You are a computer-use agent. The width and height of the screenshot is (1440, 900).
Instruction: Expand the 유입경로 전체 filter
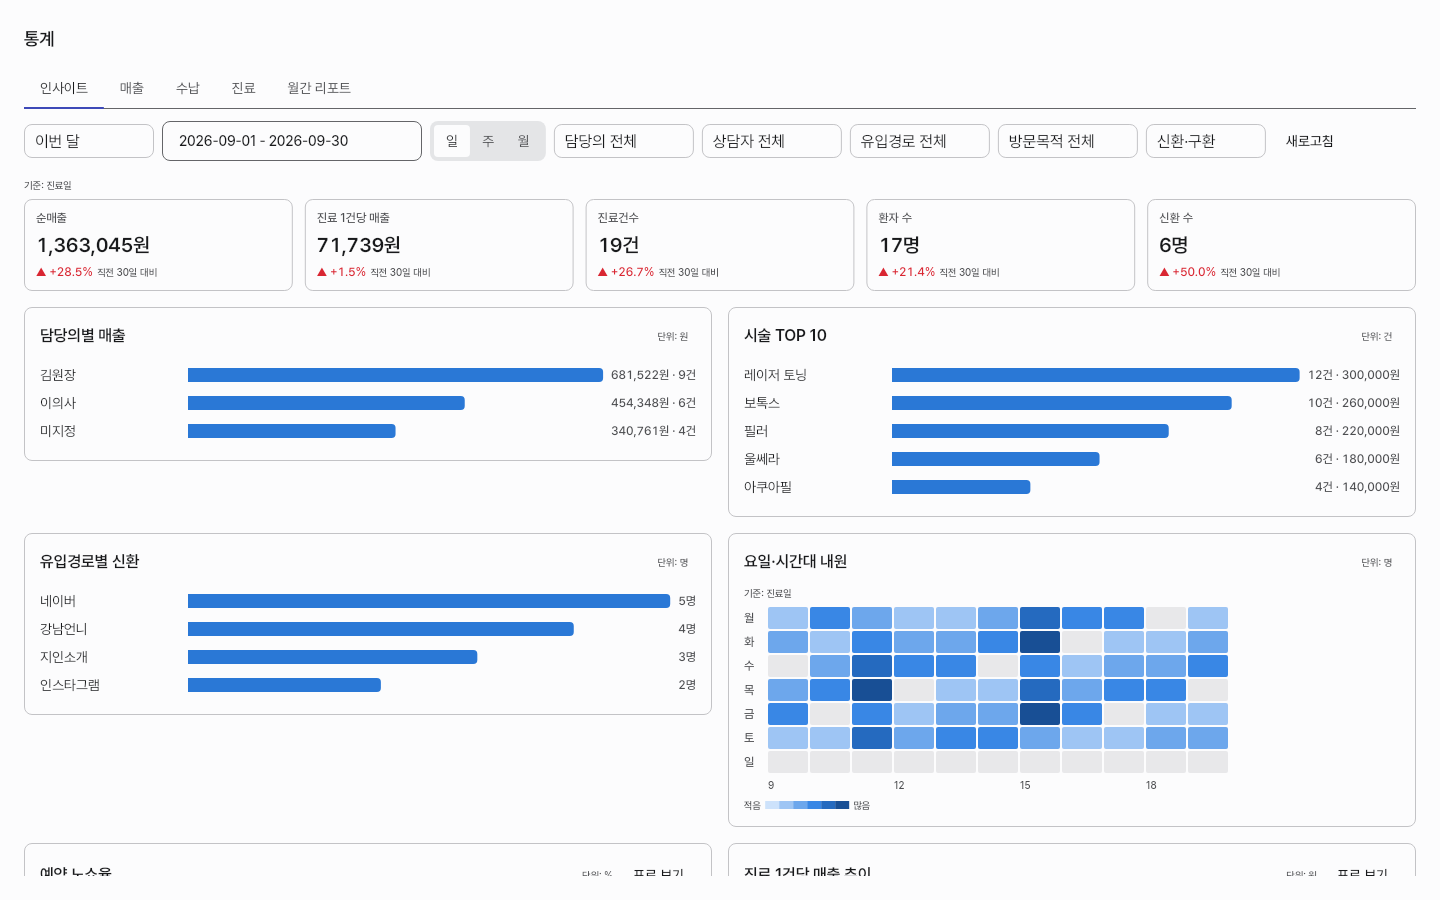coord(920,141)
